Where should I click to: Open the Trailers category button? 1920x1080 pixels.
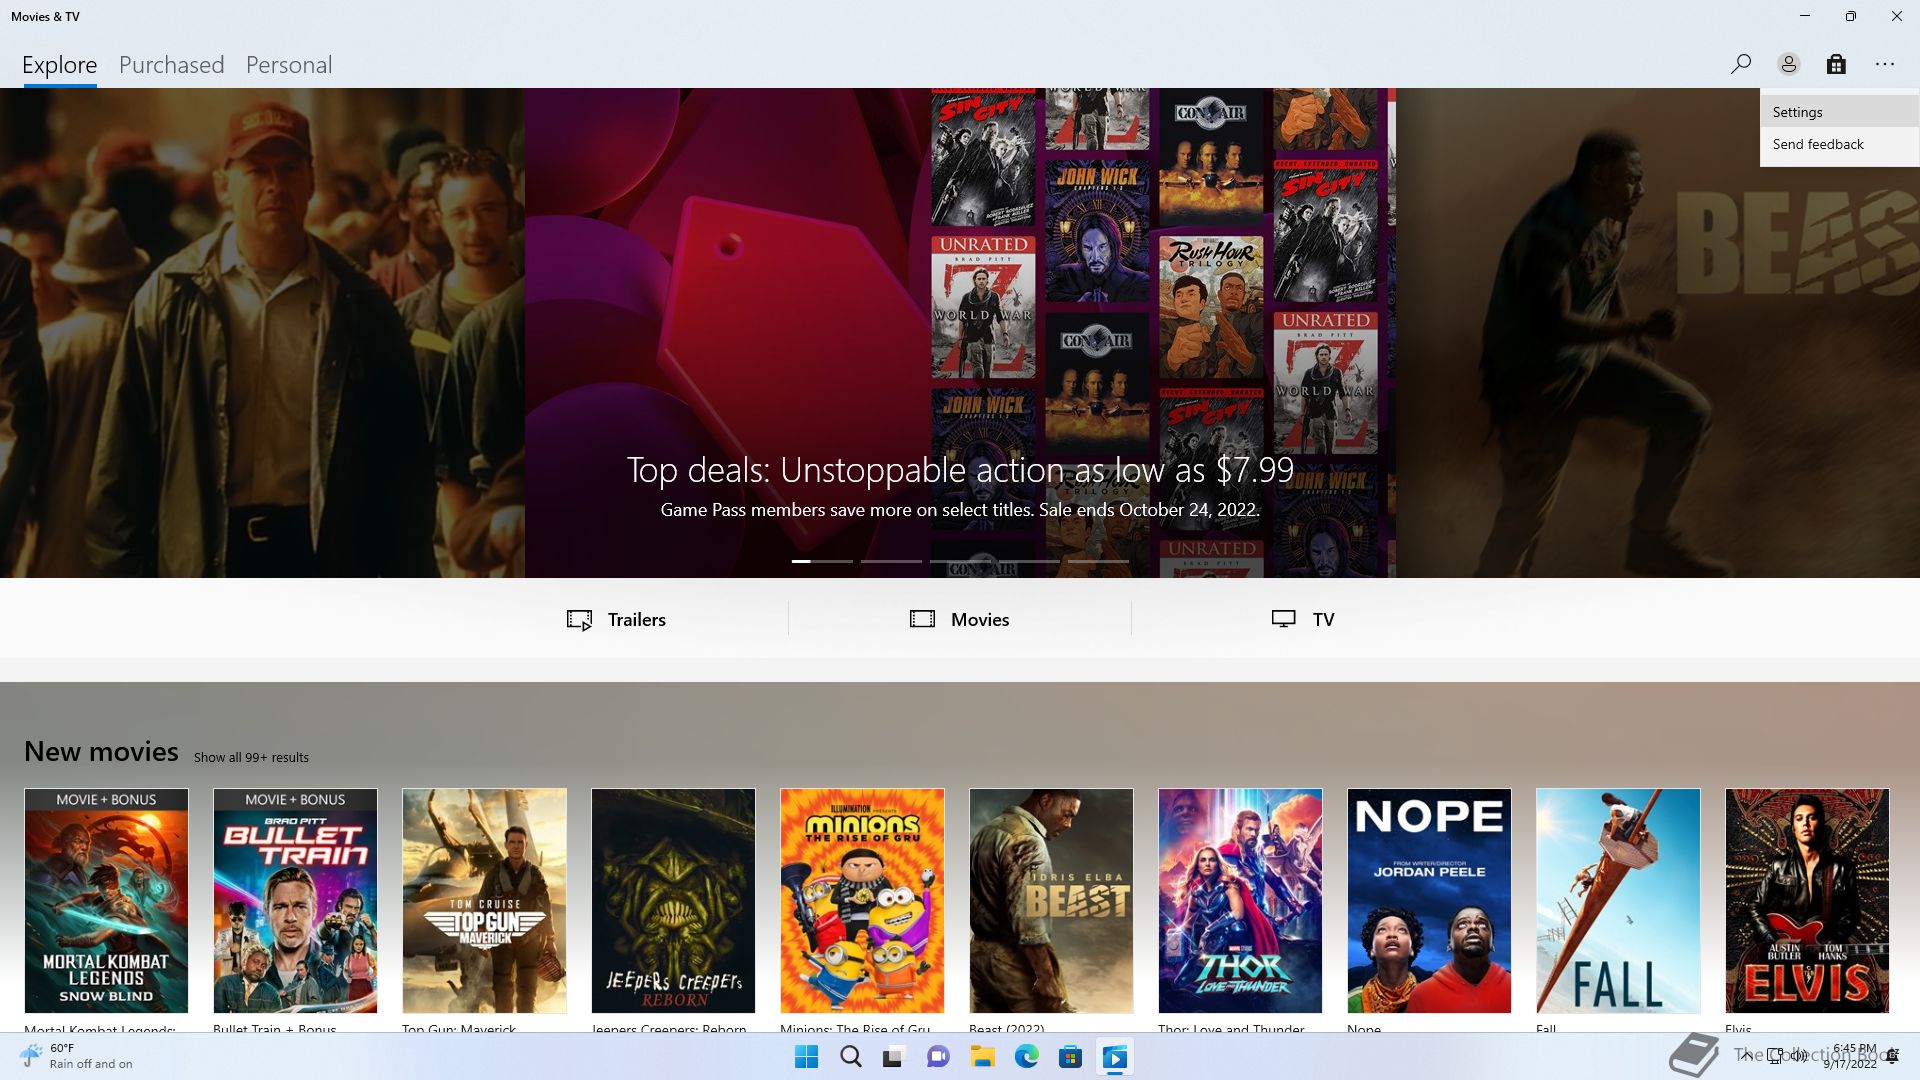tap(617, 619)
